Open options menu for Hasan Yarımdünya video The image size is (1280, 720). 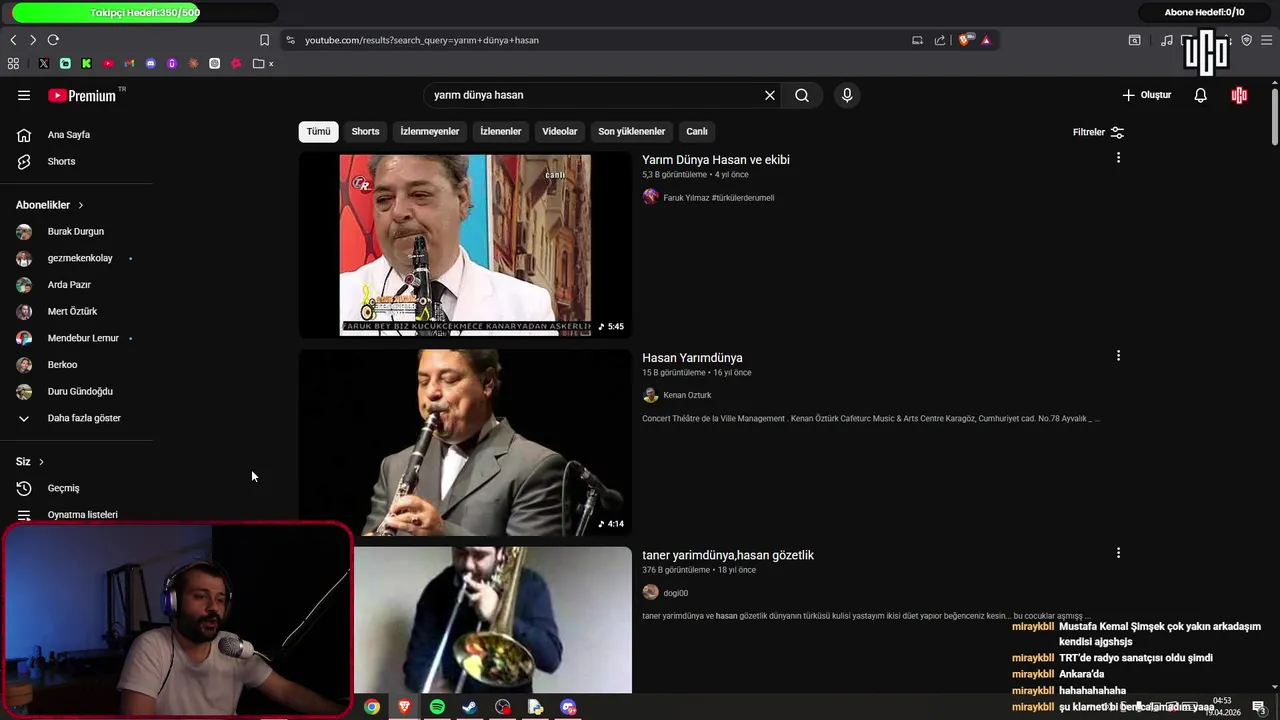pyautogui.click(x=1118, y=356)
